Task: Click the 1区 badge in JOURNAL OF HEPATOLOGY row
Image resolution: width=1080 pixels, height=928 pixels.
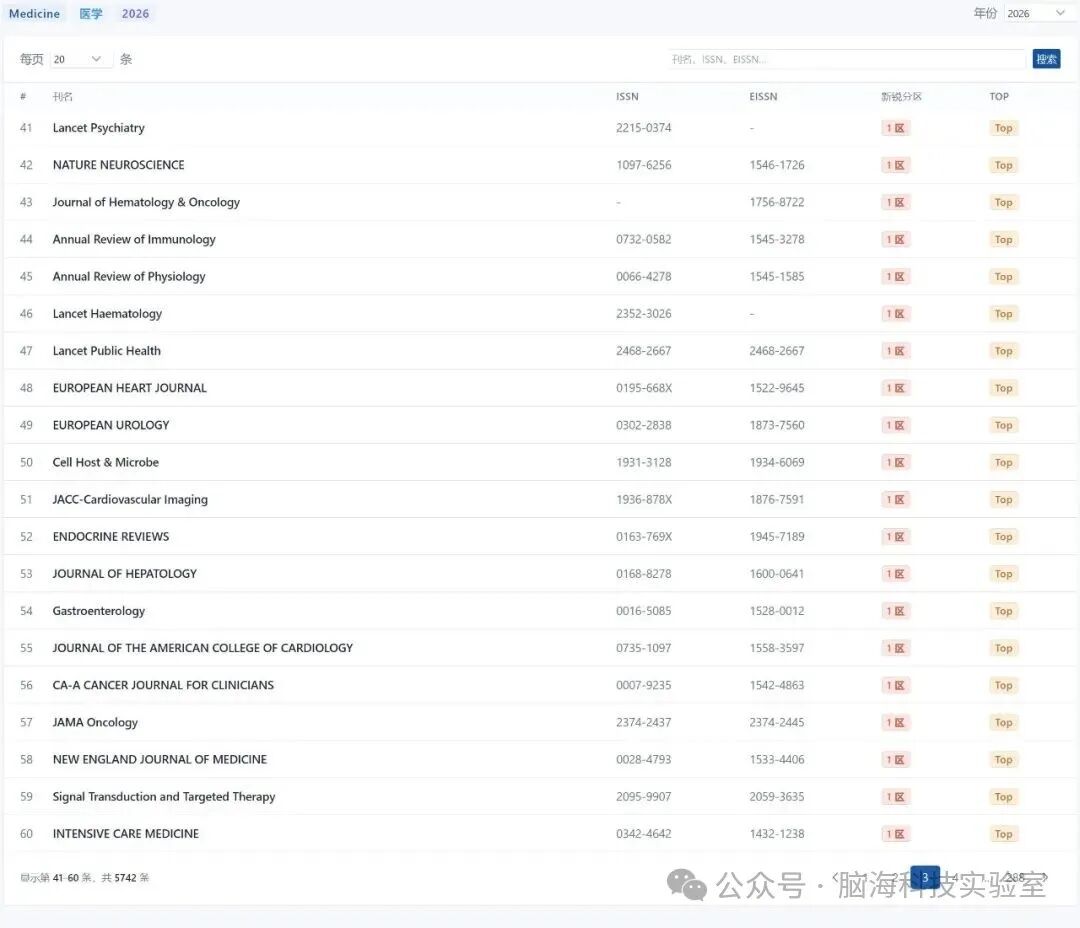Action: 895,574
